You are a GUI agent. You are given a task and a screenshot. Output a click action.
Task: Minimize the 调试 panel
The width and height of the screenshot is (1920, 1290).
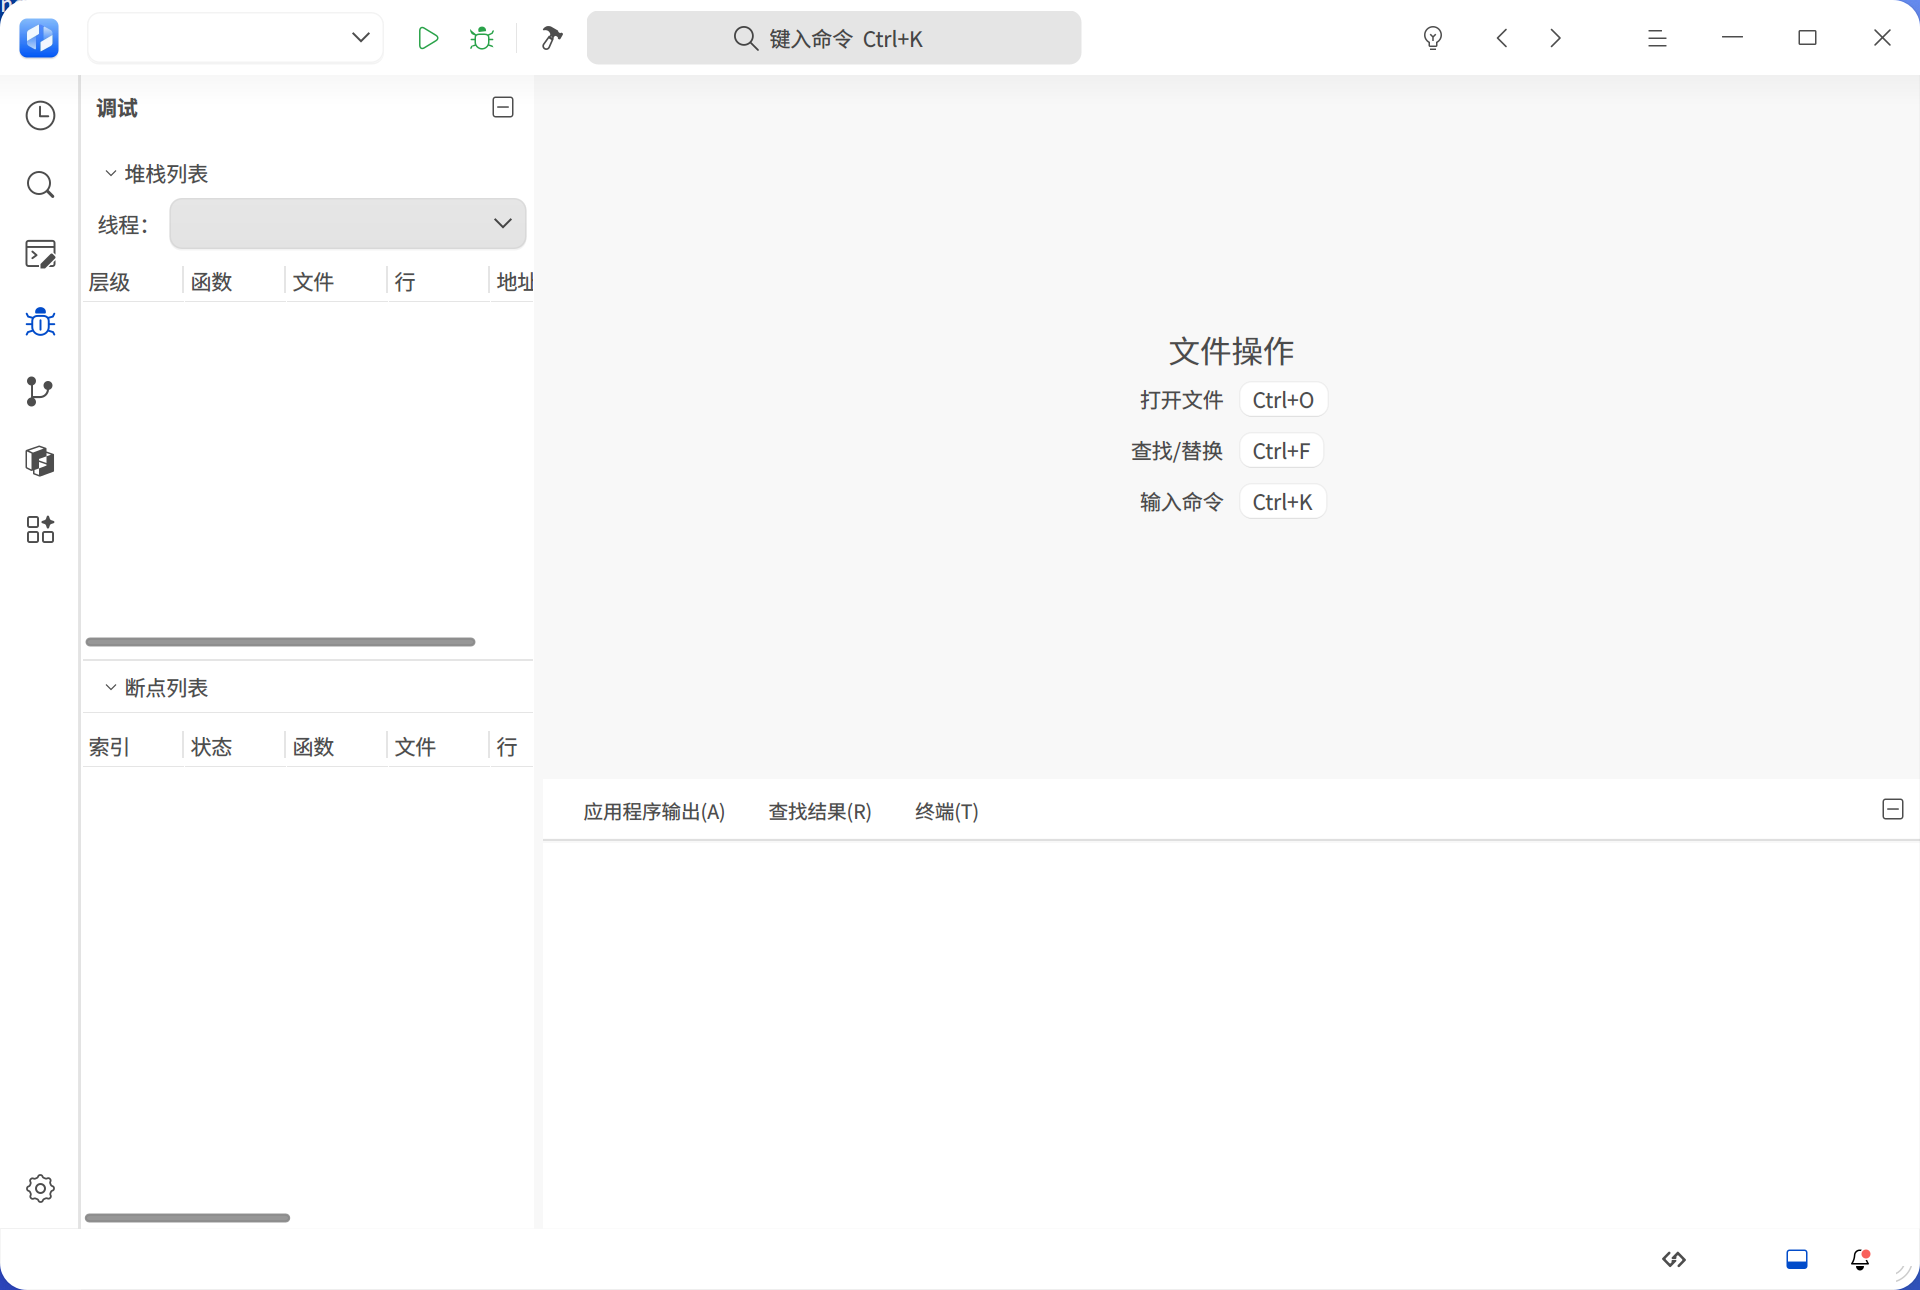[x=503, y=107]
